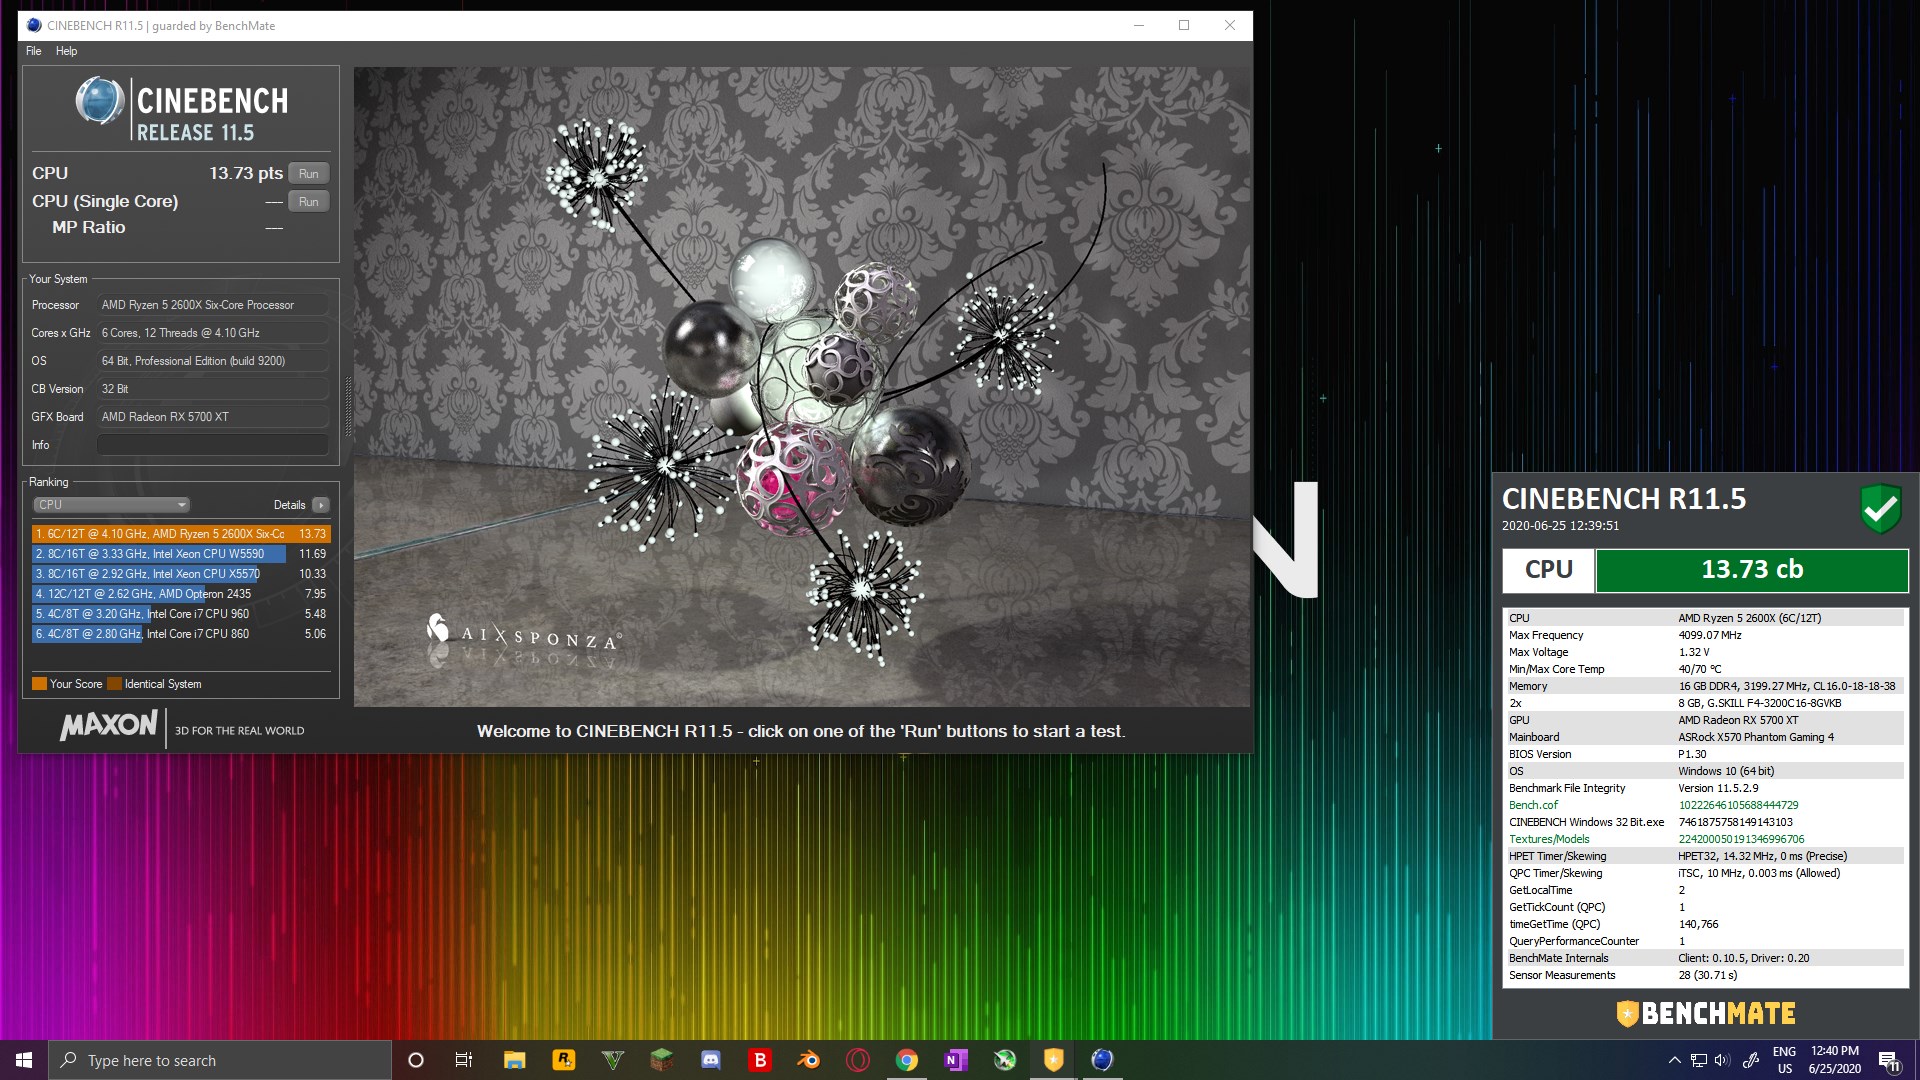Open Discord from the taskbar
The width and height of the screenshot is (1920, 1080).
711,1060
